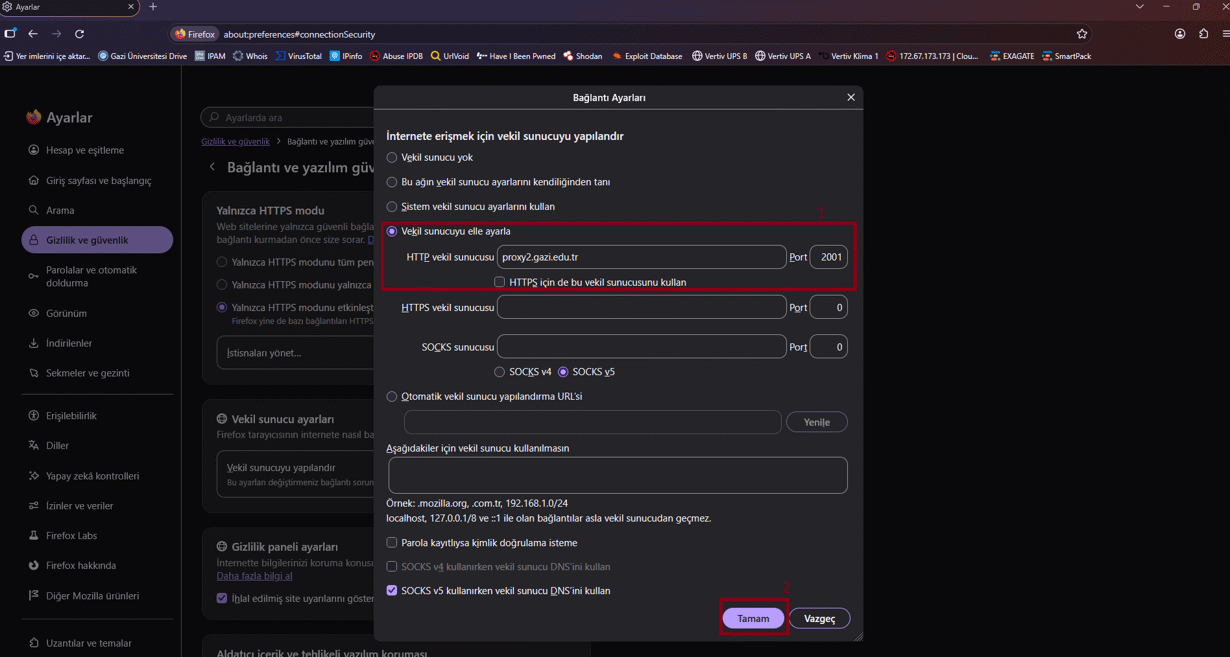
Task: Select 'Otomatik vekil sunucu yapılandırma URL'si' radio
Action: tap(392, 396)
